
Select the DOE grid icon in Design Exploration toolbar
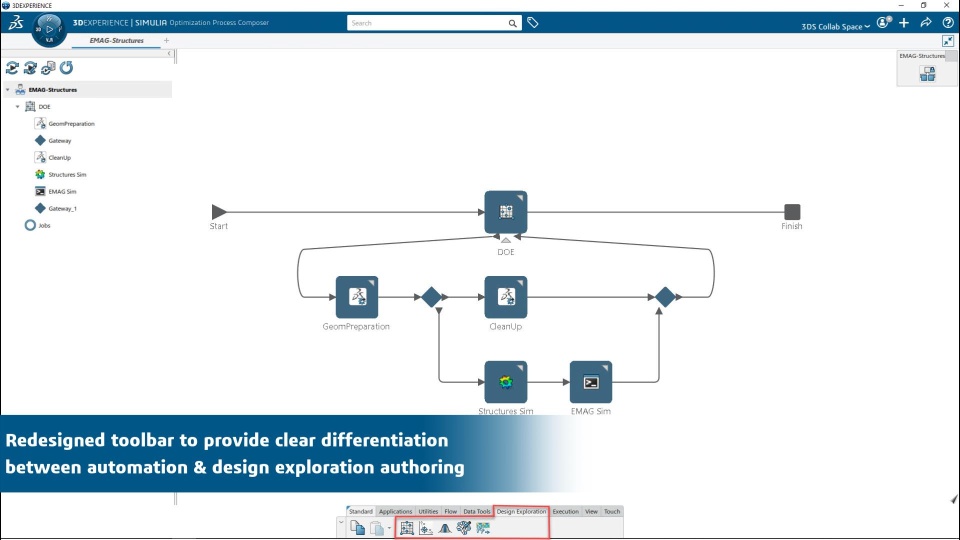(407, 528)
